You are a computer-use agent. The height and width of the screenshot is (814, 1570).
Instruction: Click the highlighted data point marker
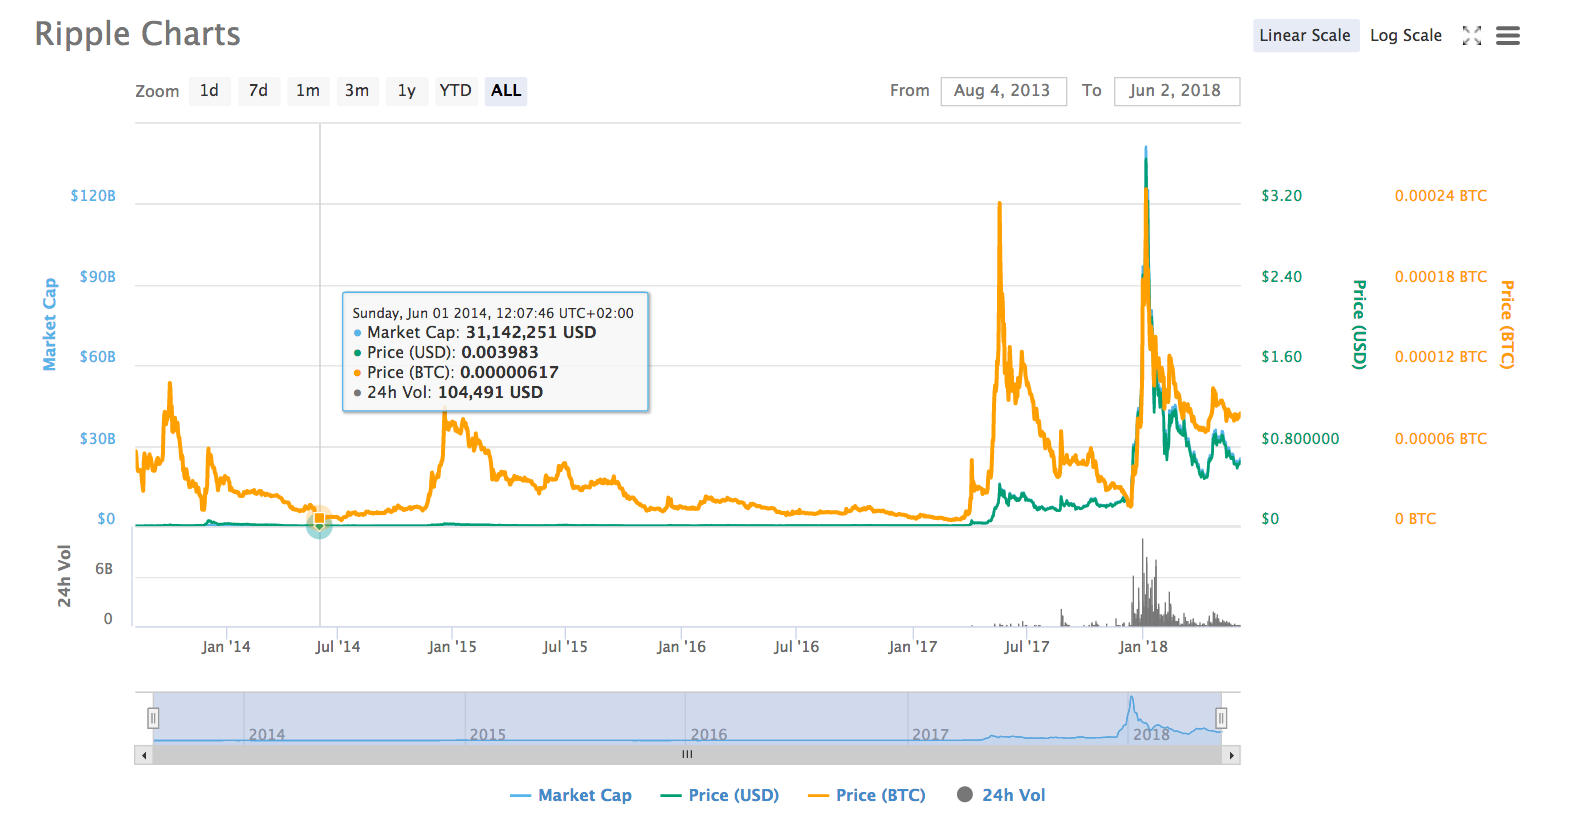[319, 520]
